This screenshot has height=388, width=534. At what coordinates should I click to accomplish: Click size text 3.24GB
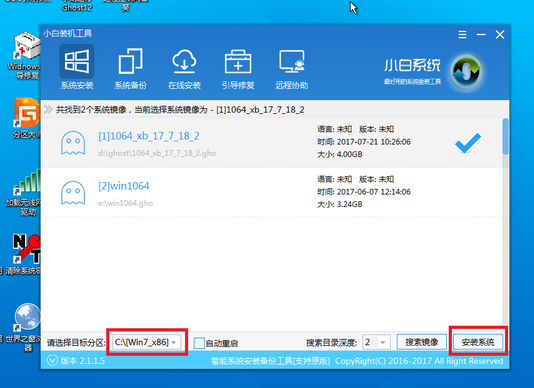(x=349, y=204)
